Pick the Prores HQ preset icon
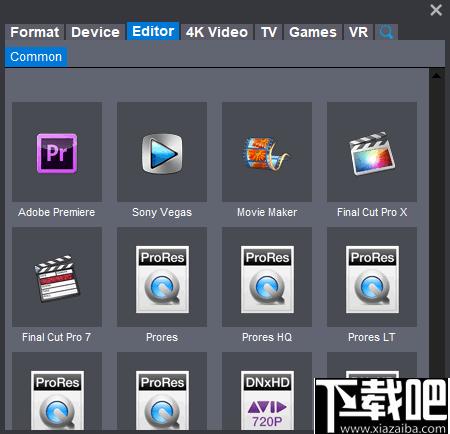This screenshot has height=434, width=450. coord(267,279)
